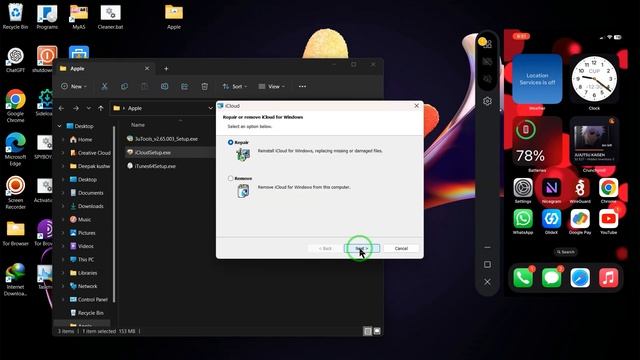
Task: Go forward in File Explorer
Action: pyautogui.click(x=76, y=108)
